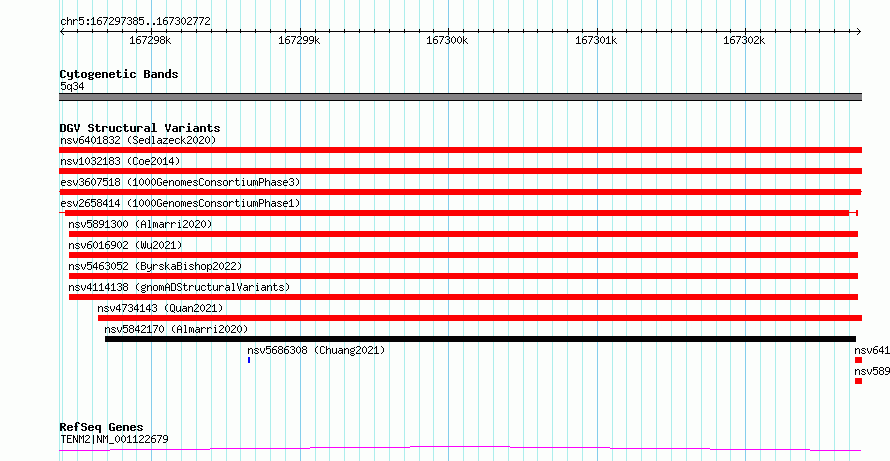Click the nsv6401832 (Sedlazeck2020) variant label

pyautogui.click(x=138, y=140)
